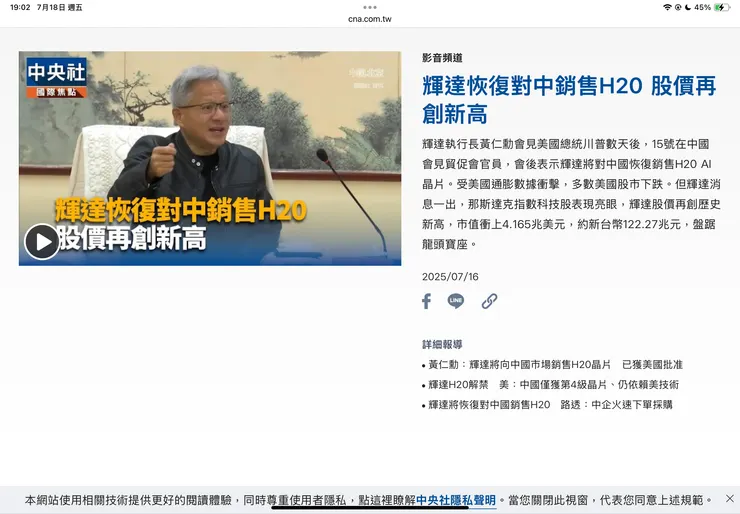Share the article on Facebook
Screen dimensions: 740x514
[427, 301]
